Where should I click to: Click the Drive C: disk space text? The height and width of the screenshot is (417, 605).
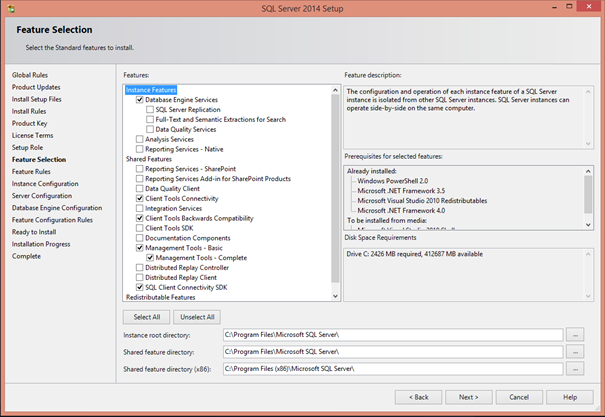click(x=414, y=254)
